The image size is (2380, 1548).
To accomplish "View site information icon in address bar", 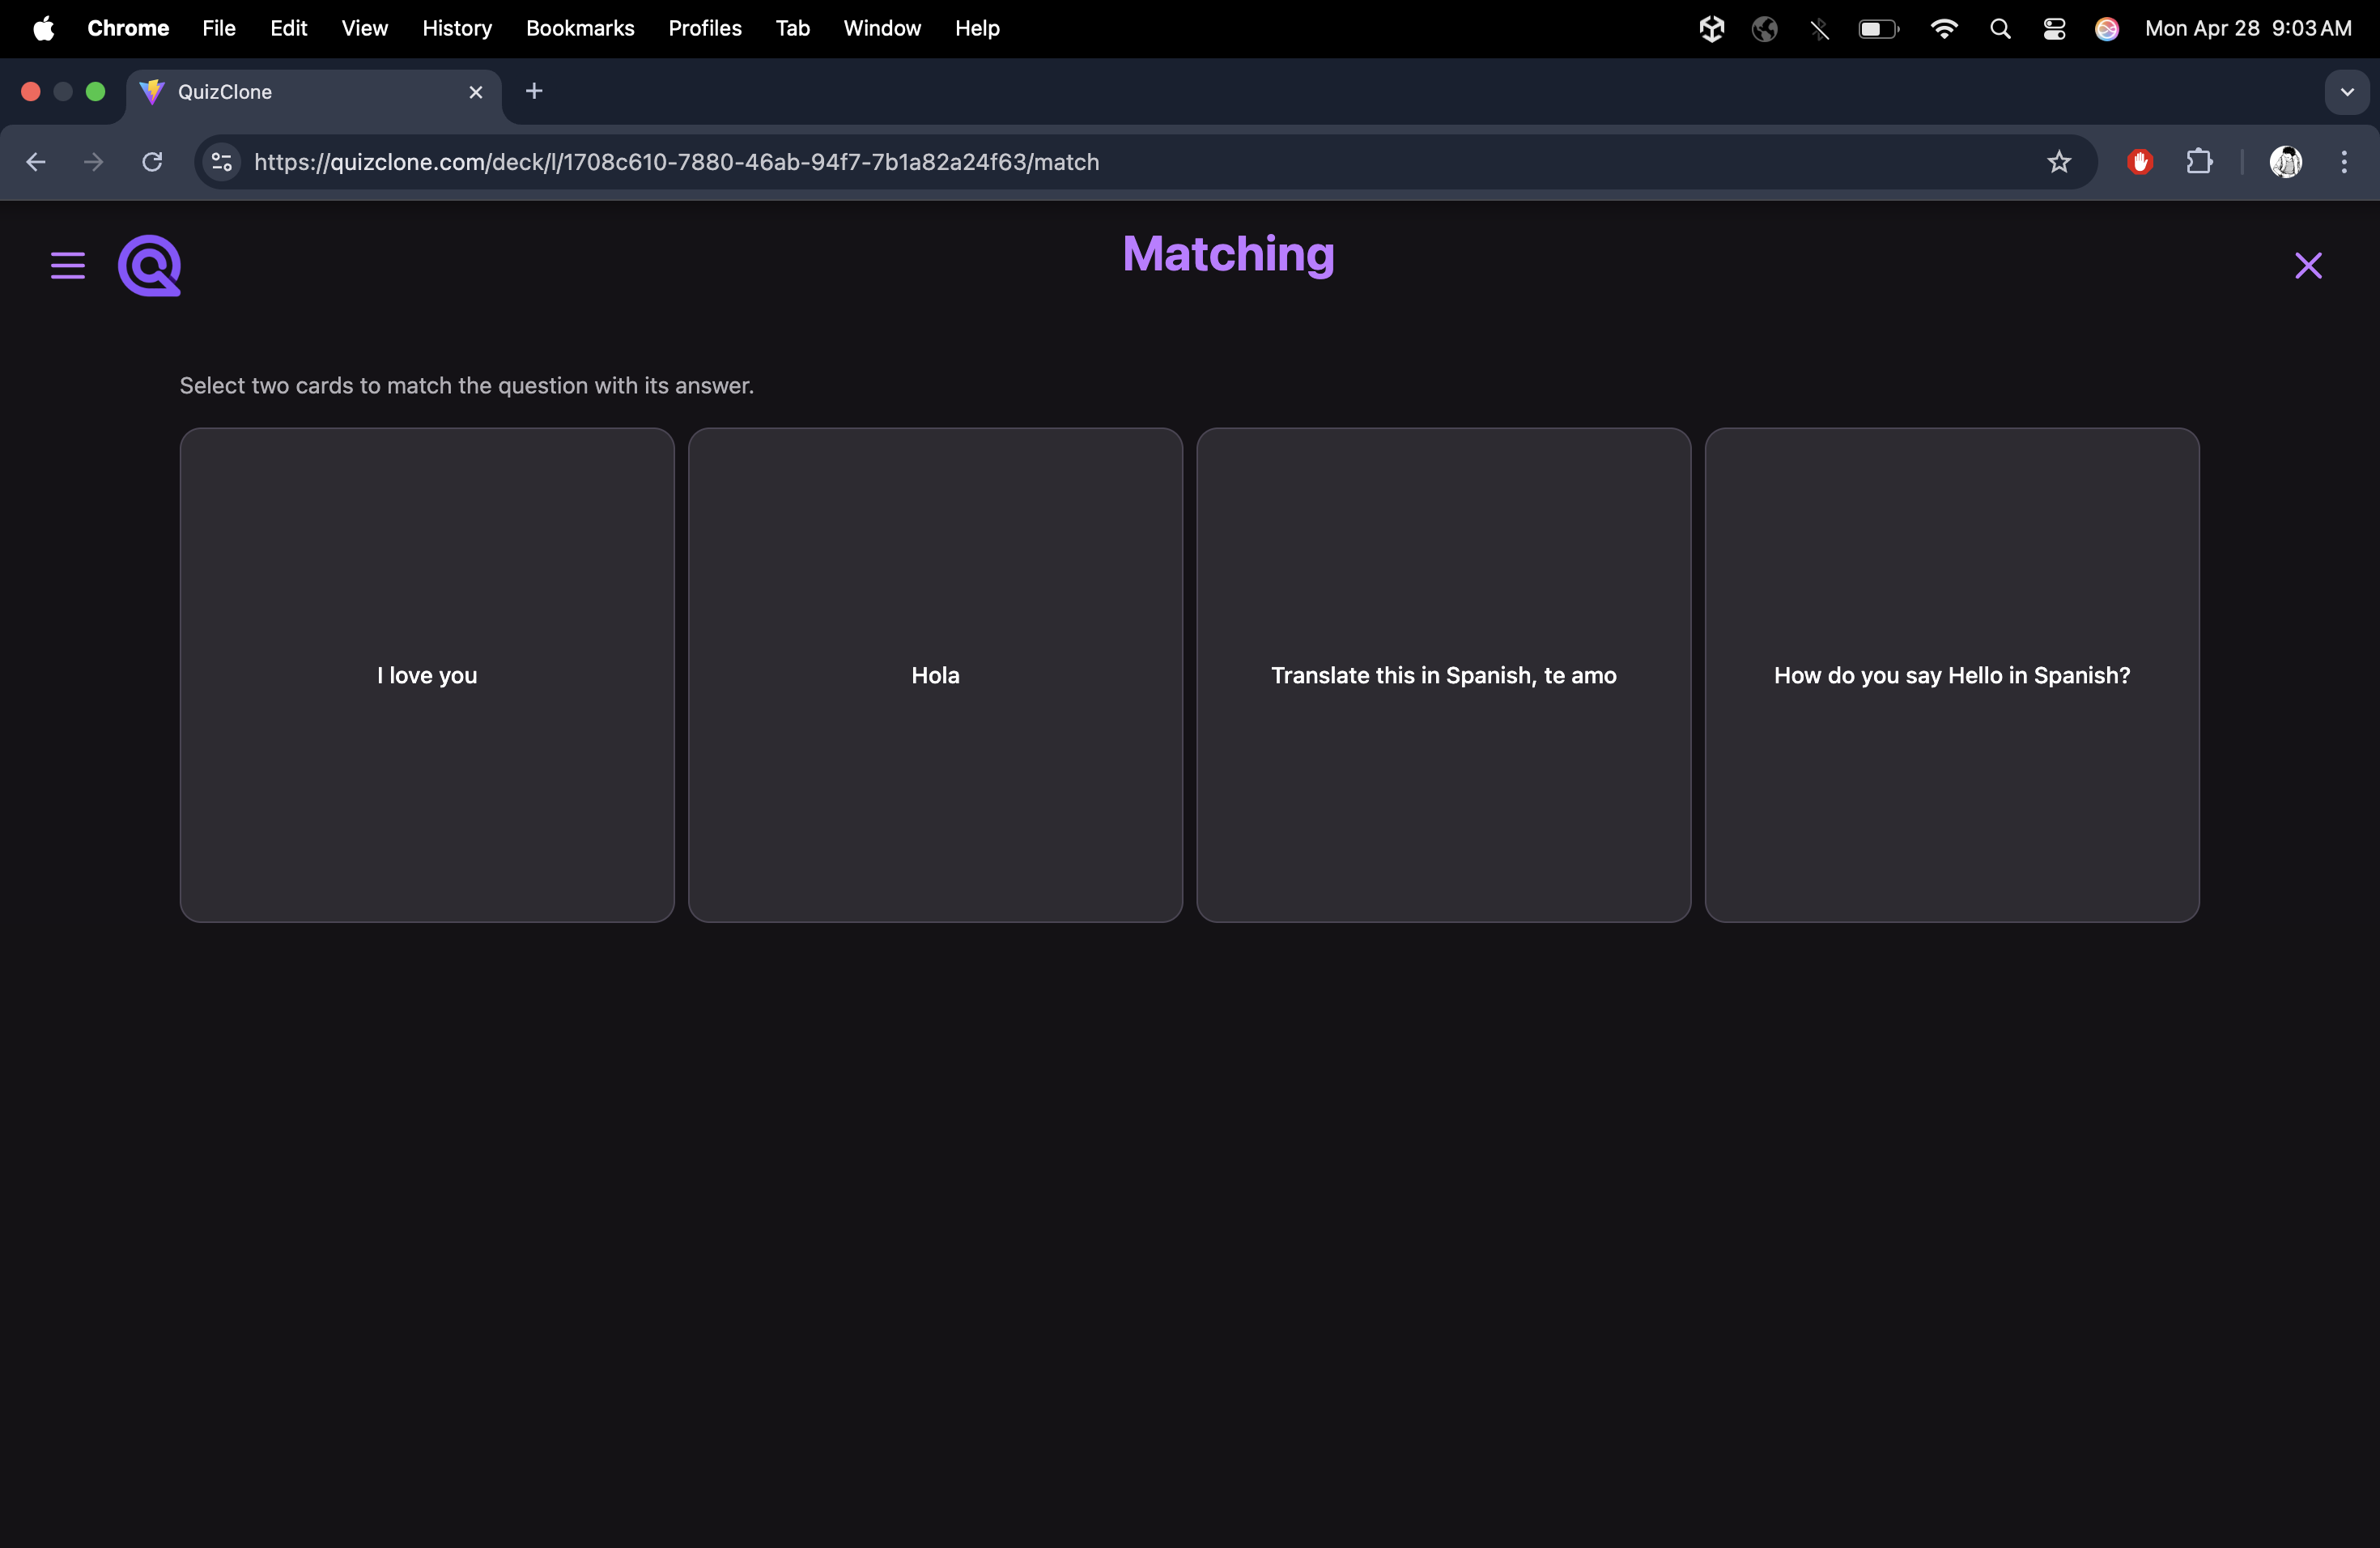I will [x=222, y=162].
